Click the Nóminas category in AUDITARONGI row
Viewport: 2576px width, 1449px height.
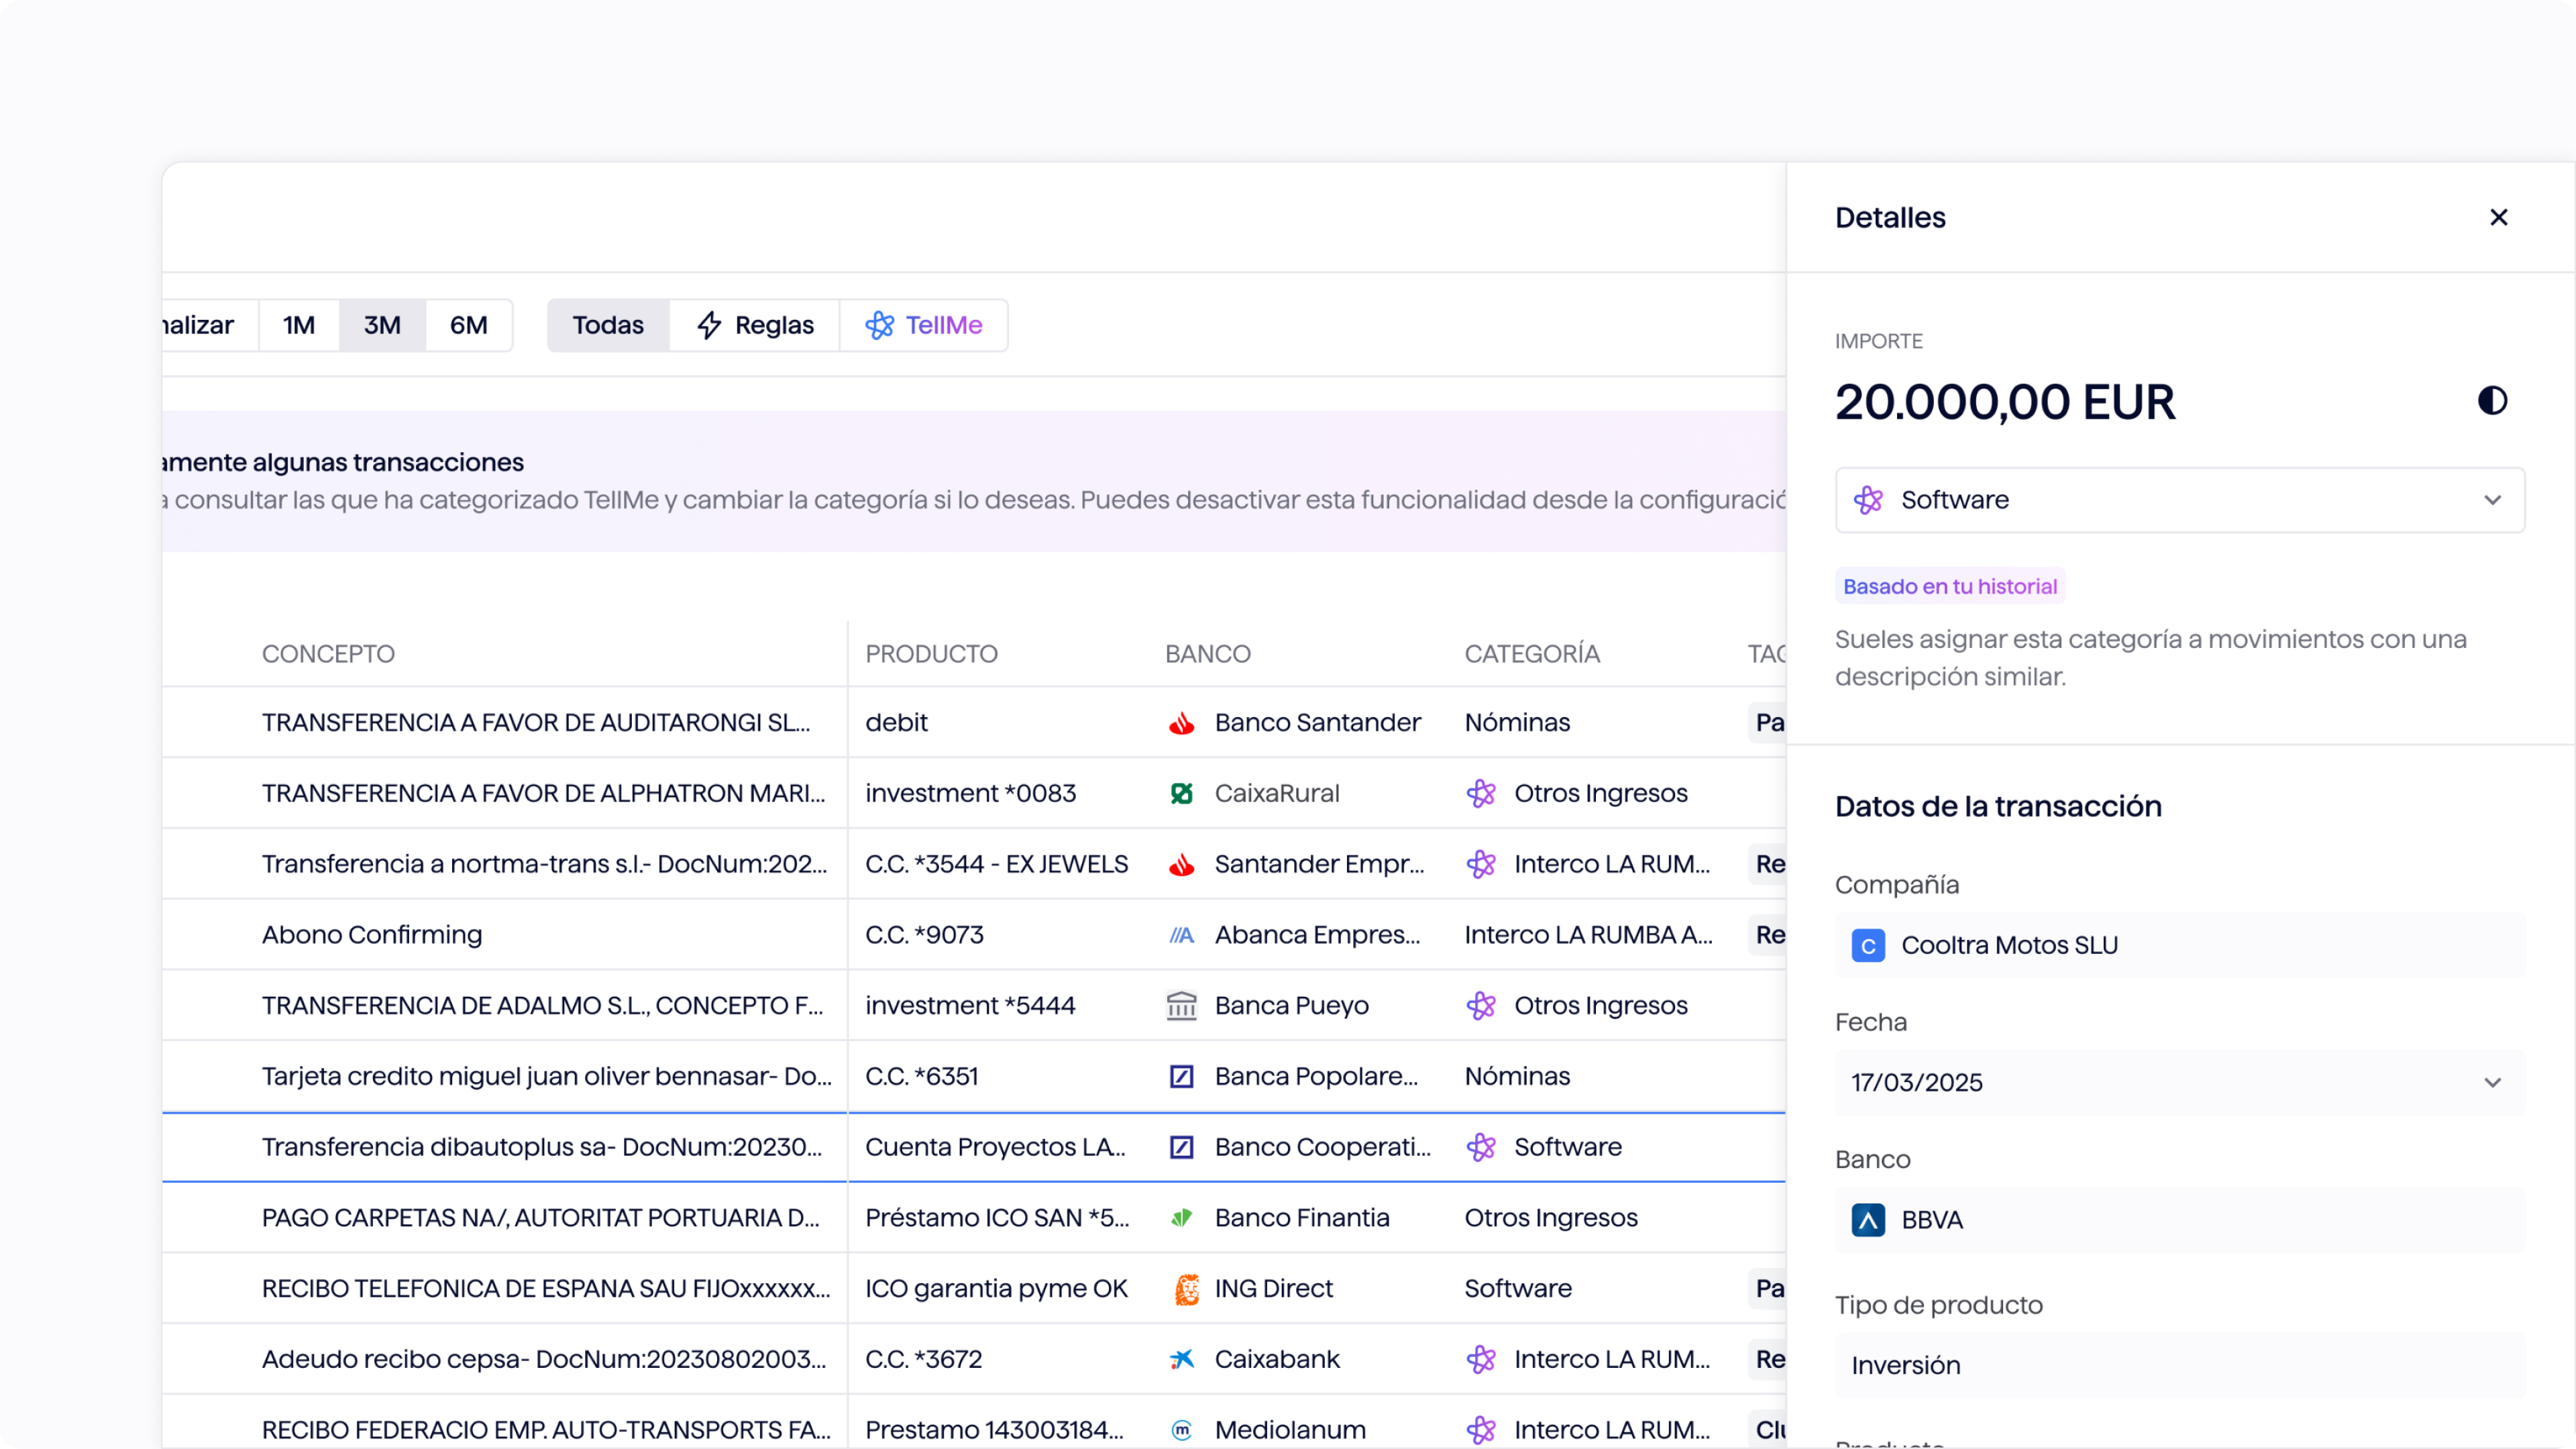pos(1517,722)
